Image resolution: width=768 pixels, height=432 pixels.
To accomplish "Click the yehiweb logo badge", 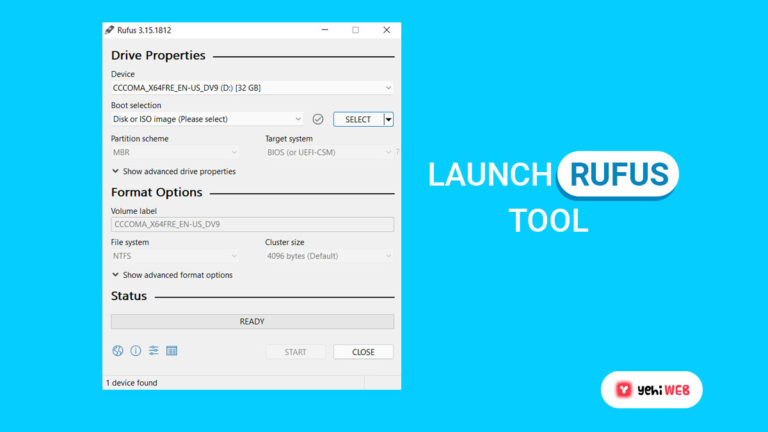I will (651, 390).
